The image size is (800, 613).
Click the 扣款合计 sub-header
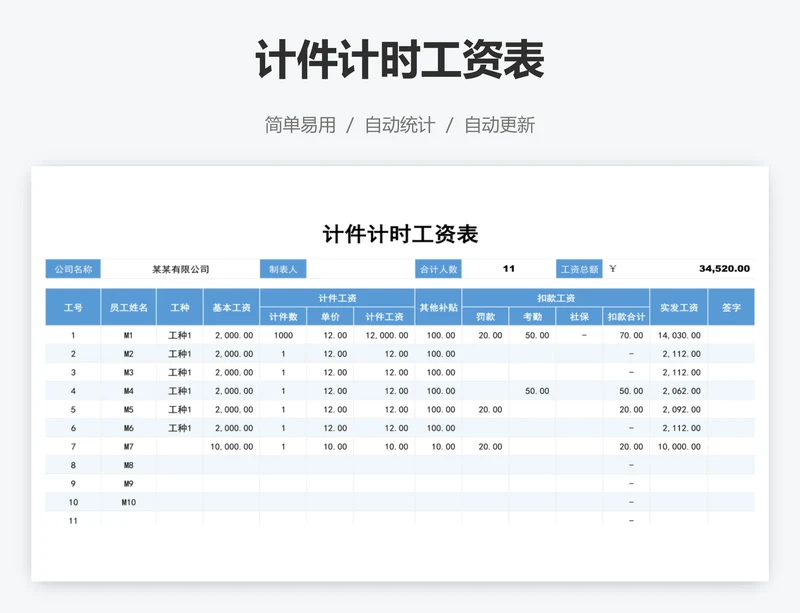click(x=626, y=316)
